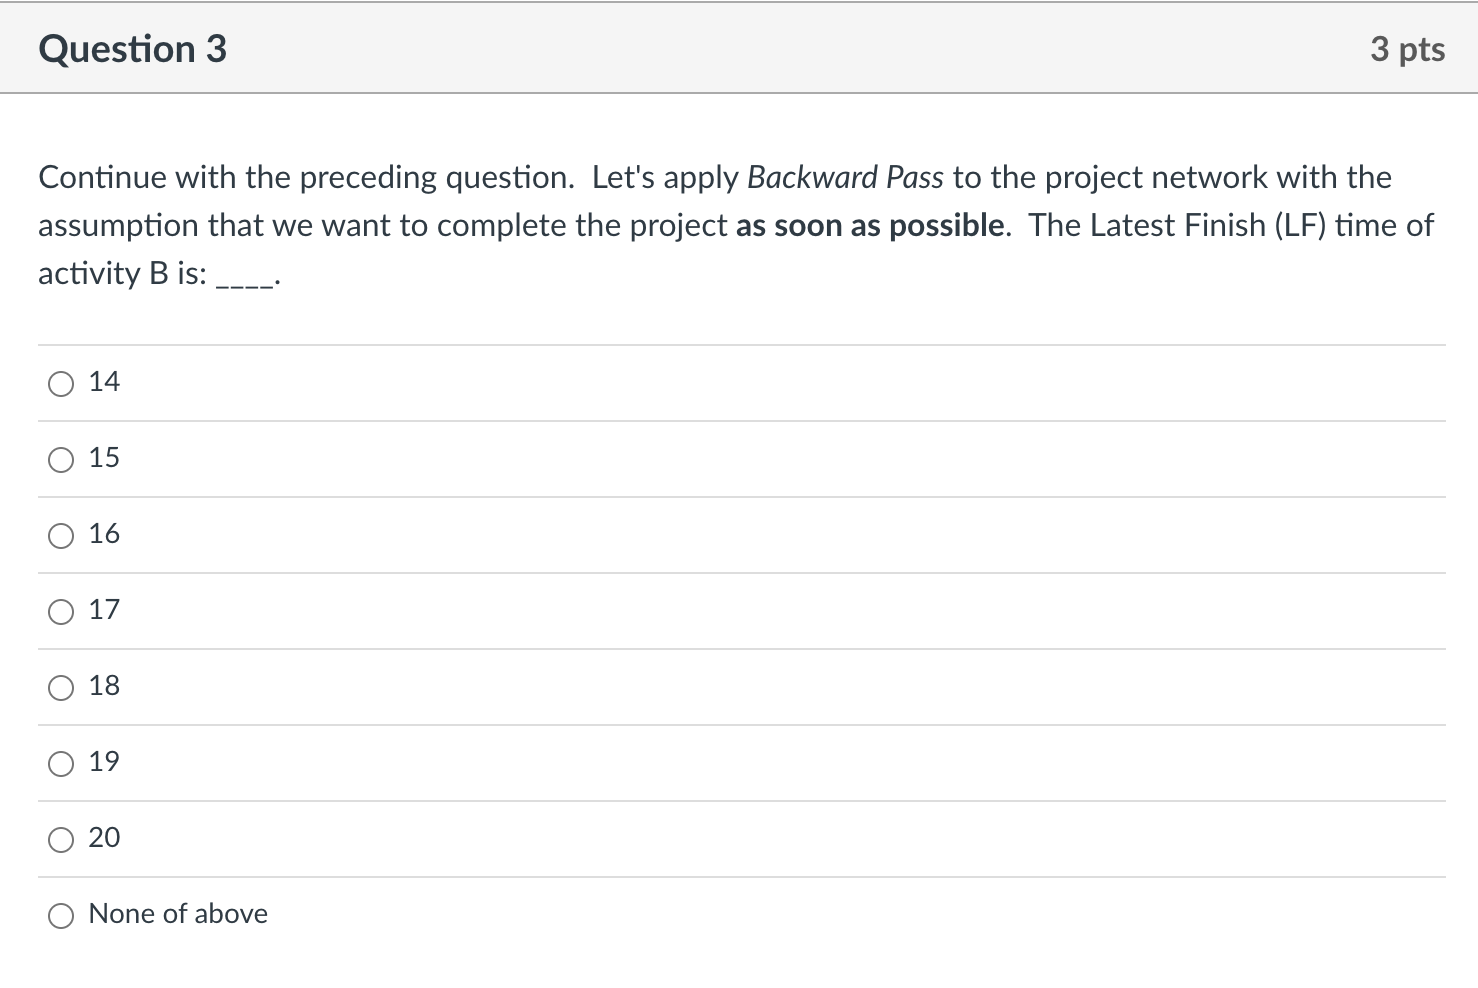Click the answer label reading 18
This screenshot has width=1478, height=988.
click(104, 686)
